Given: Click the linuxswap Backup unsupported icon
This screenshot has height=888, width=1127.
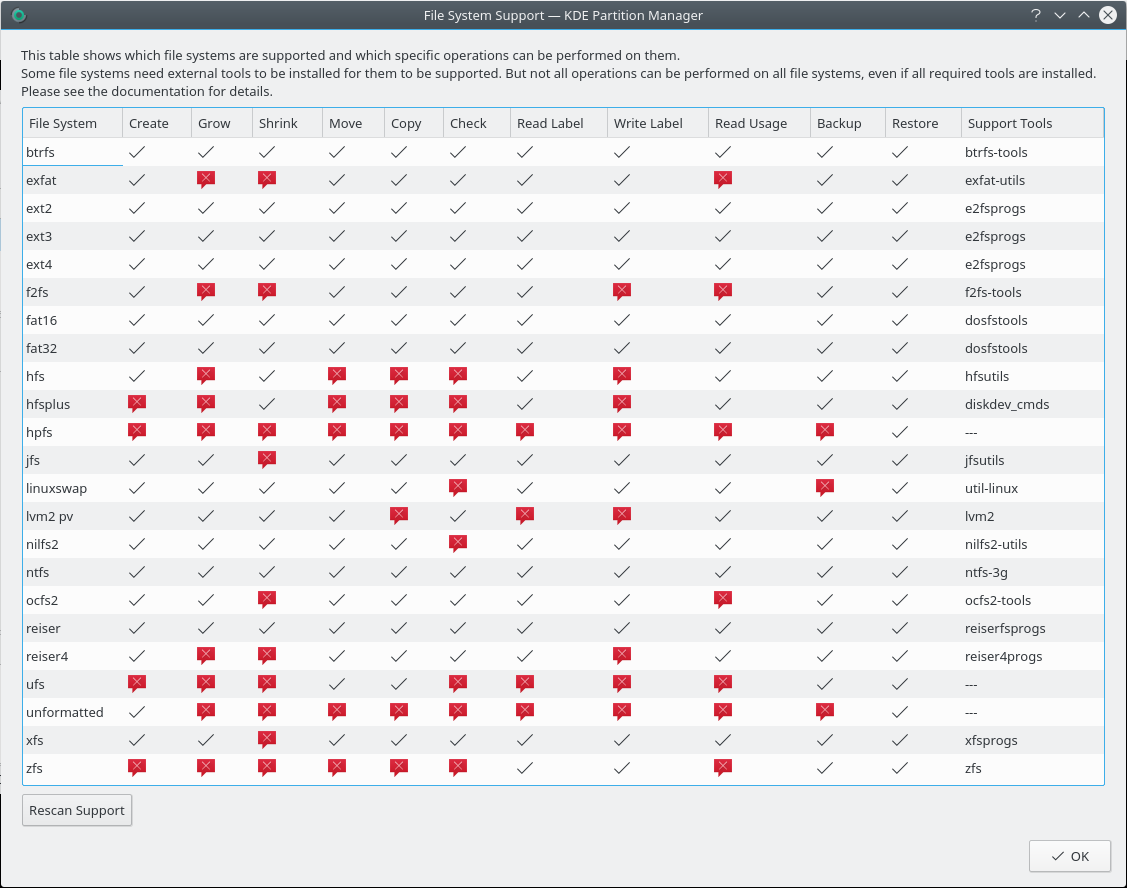Looking at the screenshot, I should tap(825, 488).
